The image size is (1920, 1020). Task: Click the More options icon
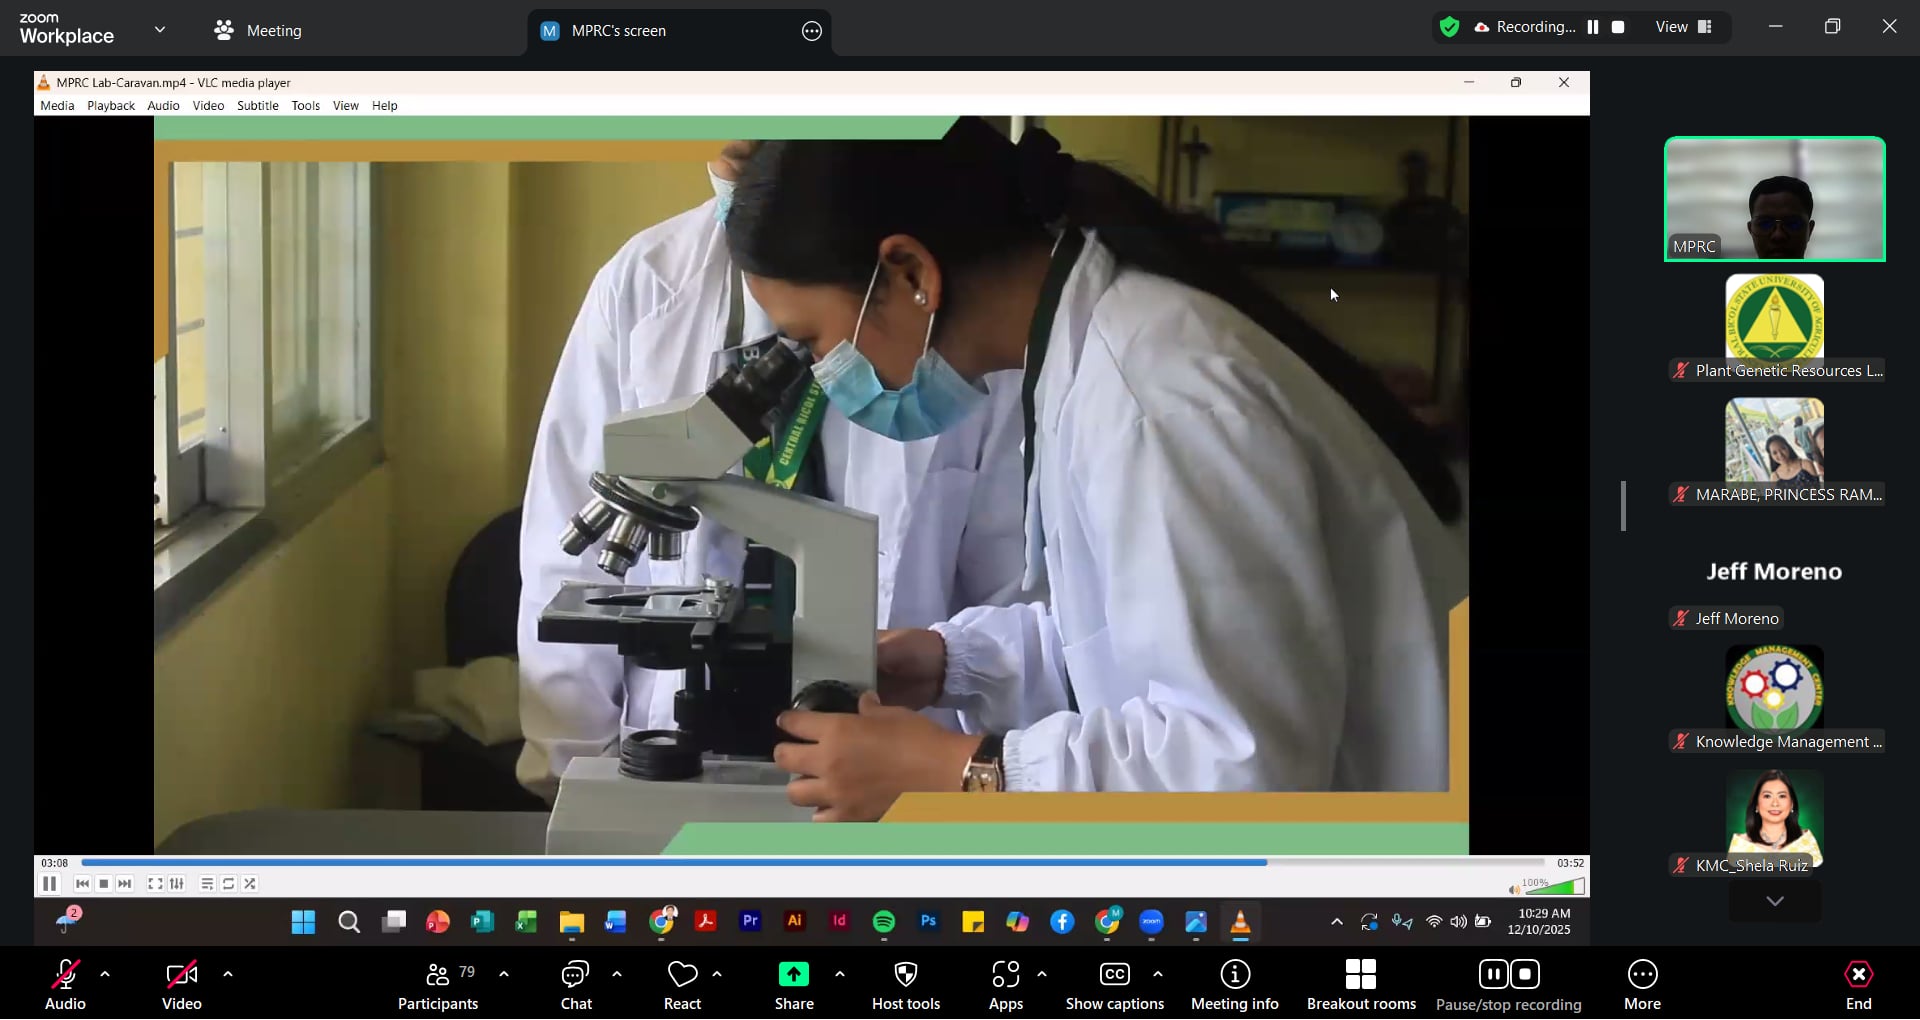[1642, 975]
